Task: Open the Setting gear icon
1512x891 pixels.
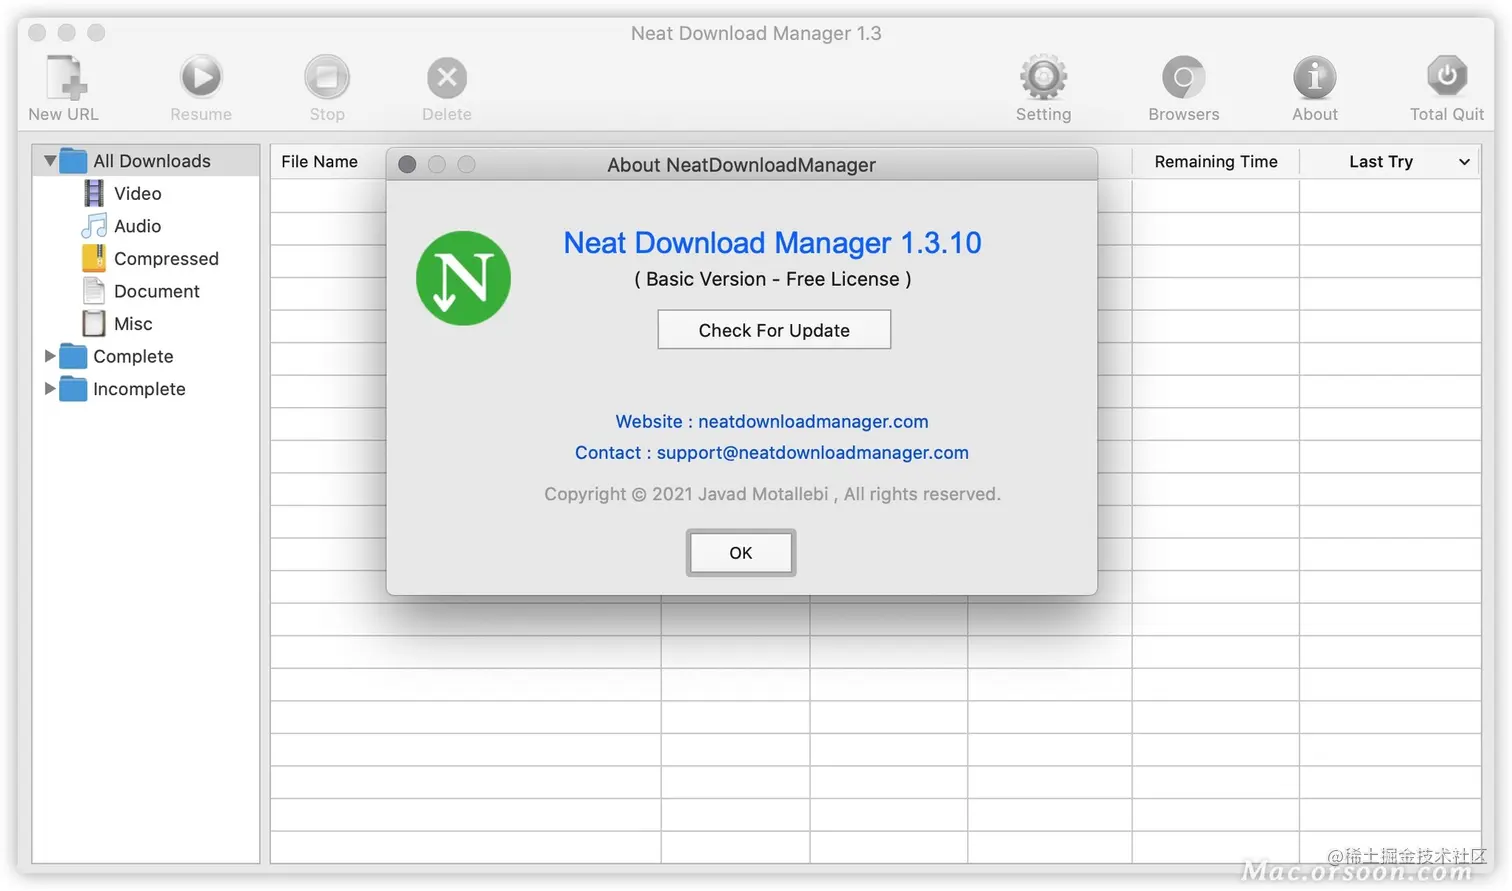Action: coord(1043,77)
